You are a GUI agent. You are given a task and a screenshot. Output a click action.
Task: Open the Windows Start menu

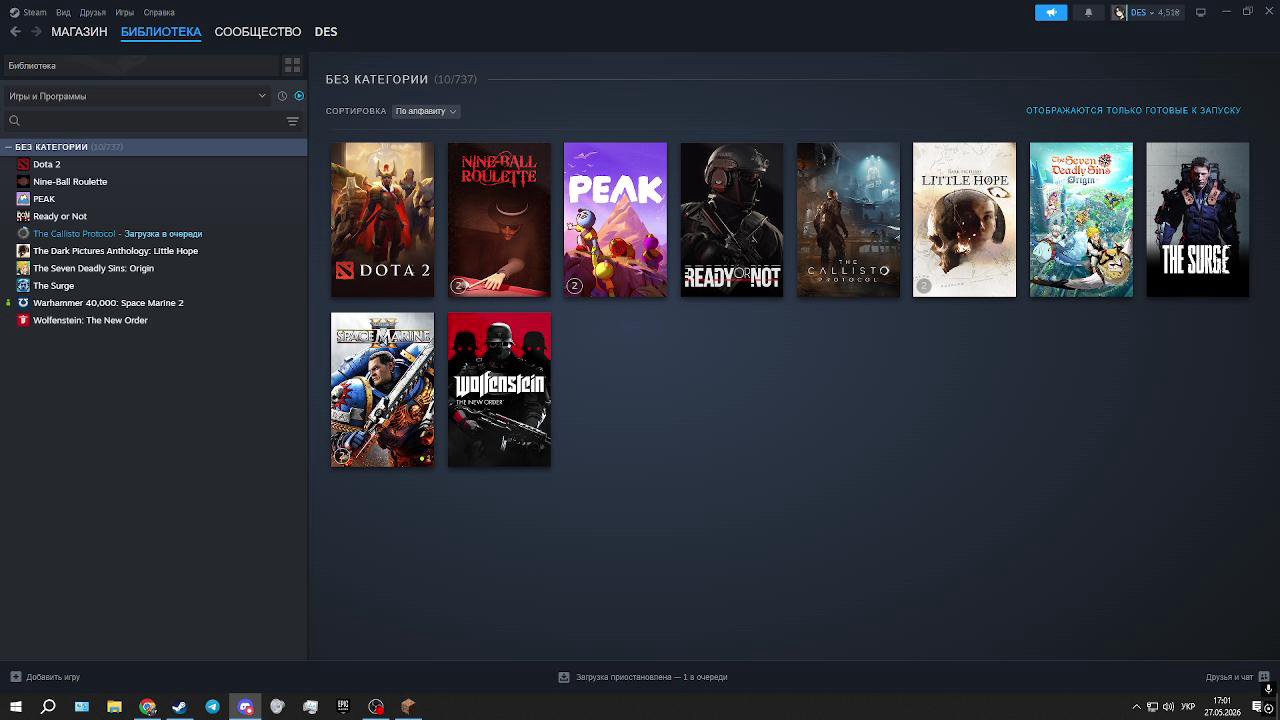click(x=16, y=707)
